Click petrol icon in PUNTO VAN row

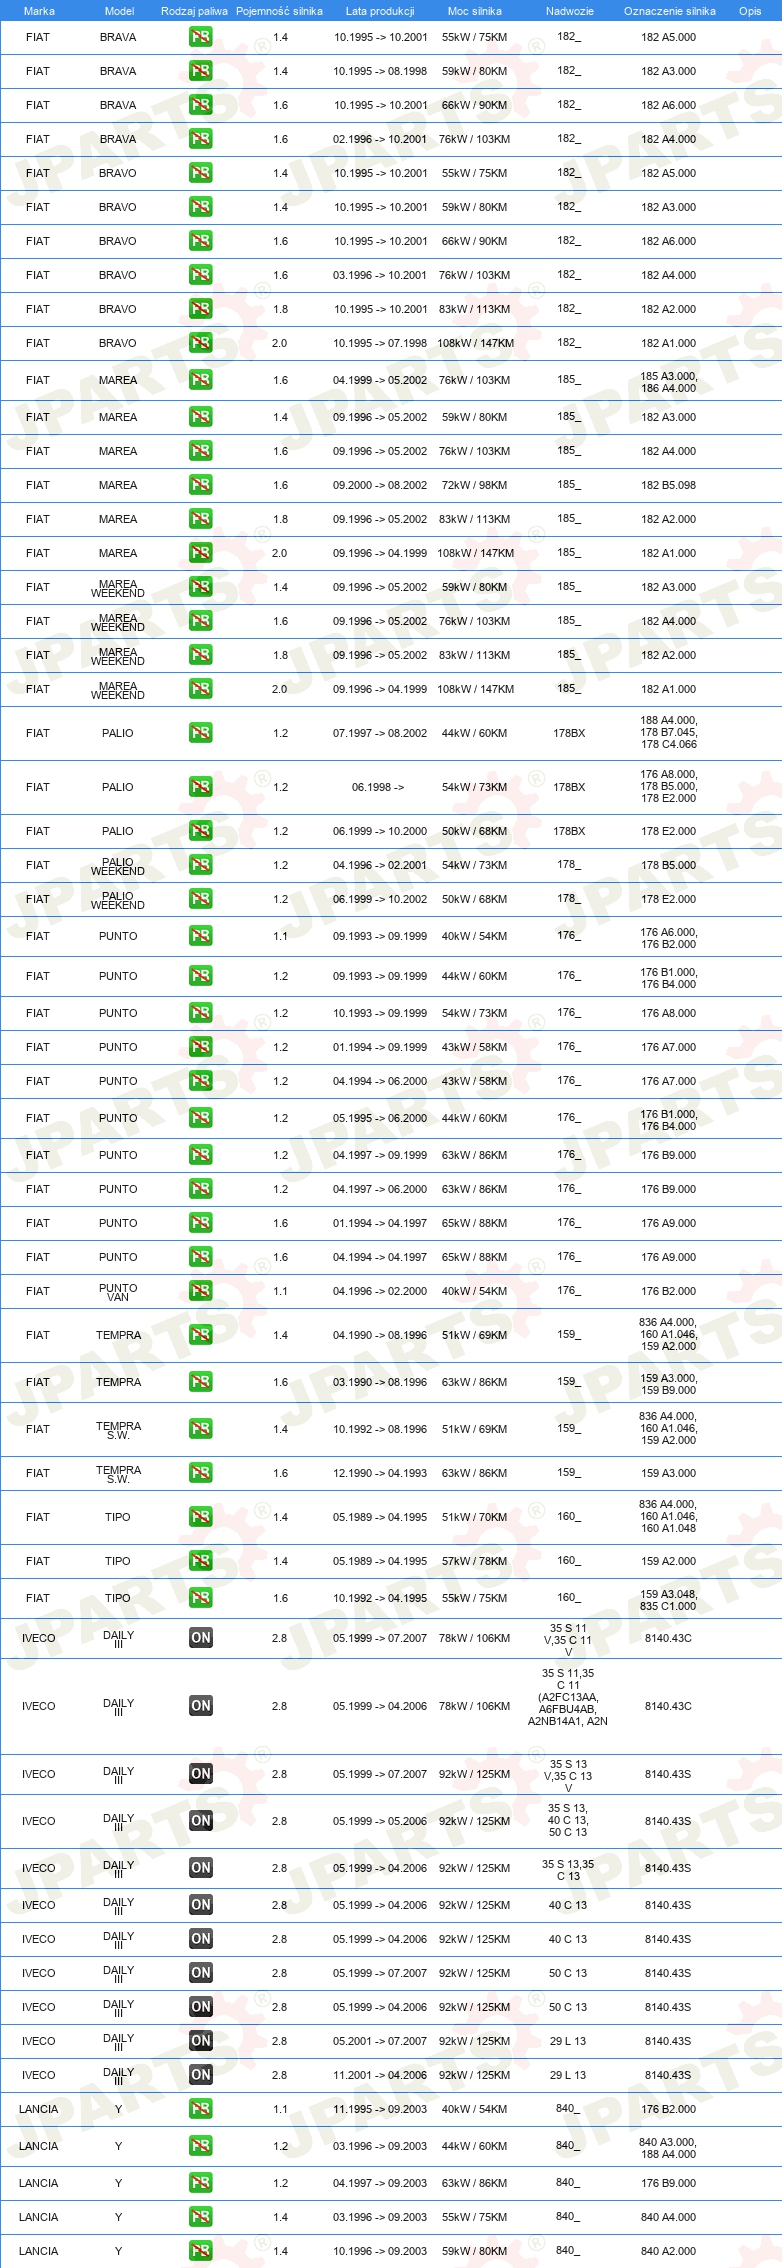click(x=200, y=1291)
